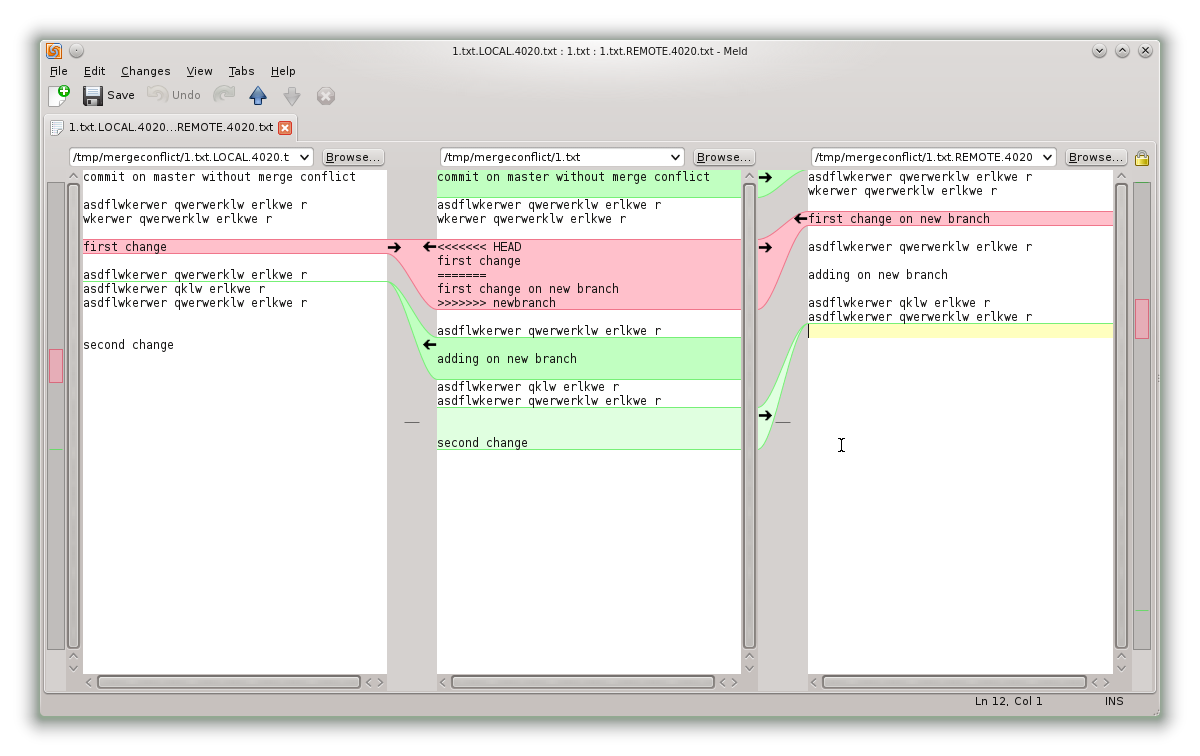Click the Meld application icon in title bar

(54, 51)
